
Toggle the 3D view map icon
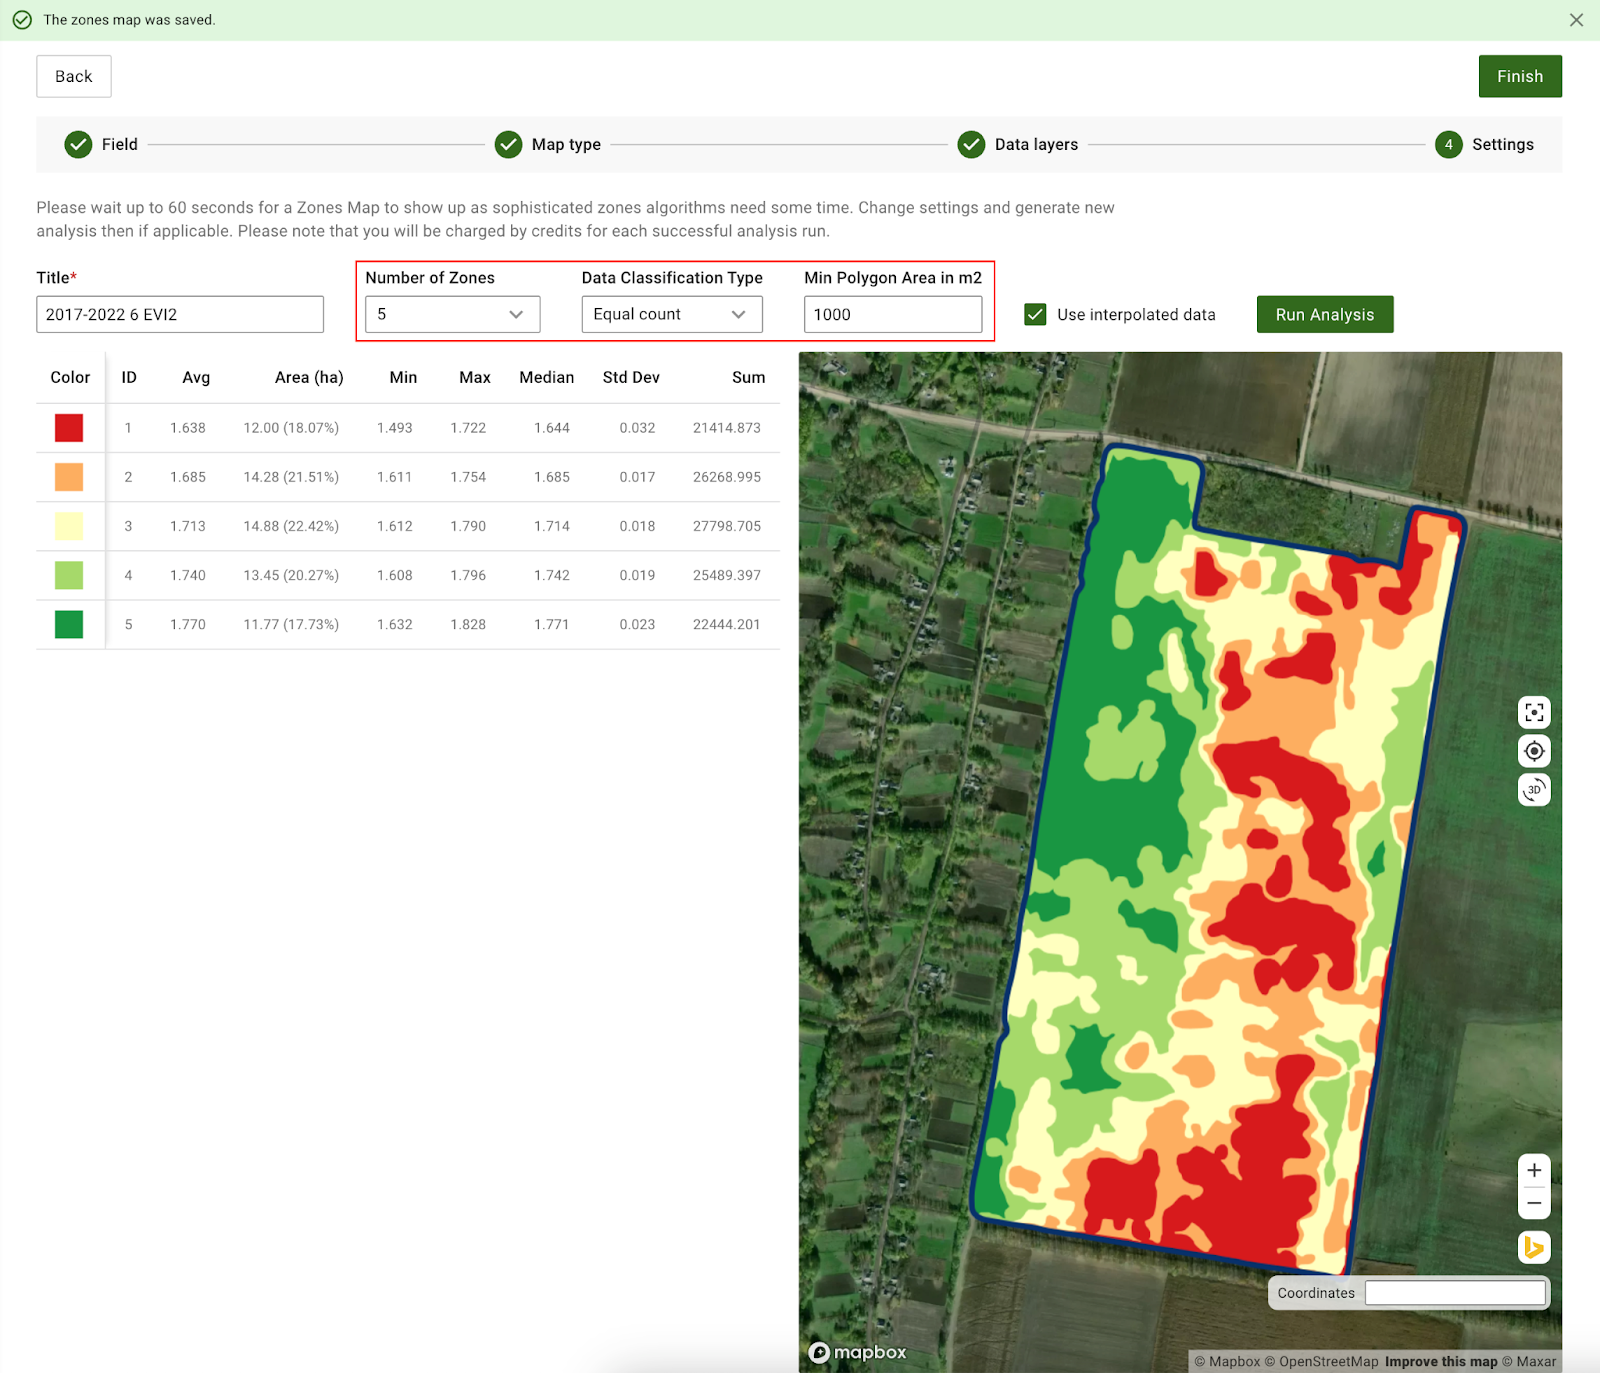point(1534,790)
